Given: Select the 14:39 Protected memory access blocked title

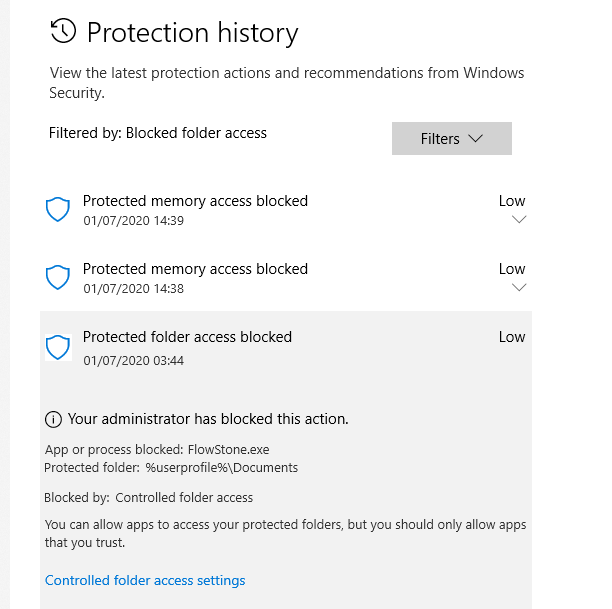Looking at the screenshot, I should click(x=195, y=201).
